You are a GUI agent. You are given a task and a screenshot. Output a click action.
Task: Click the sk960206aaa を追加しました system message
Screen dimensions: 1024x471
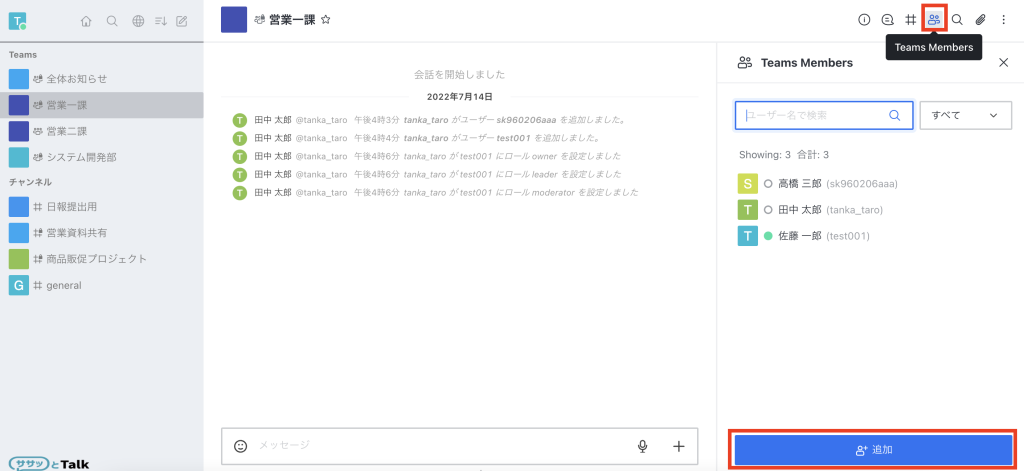[x=515, y=120]
